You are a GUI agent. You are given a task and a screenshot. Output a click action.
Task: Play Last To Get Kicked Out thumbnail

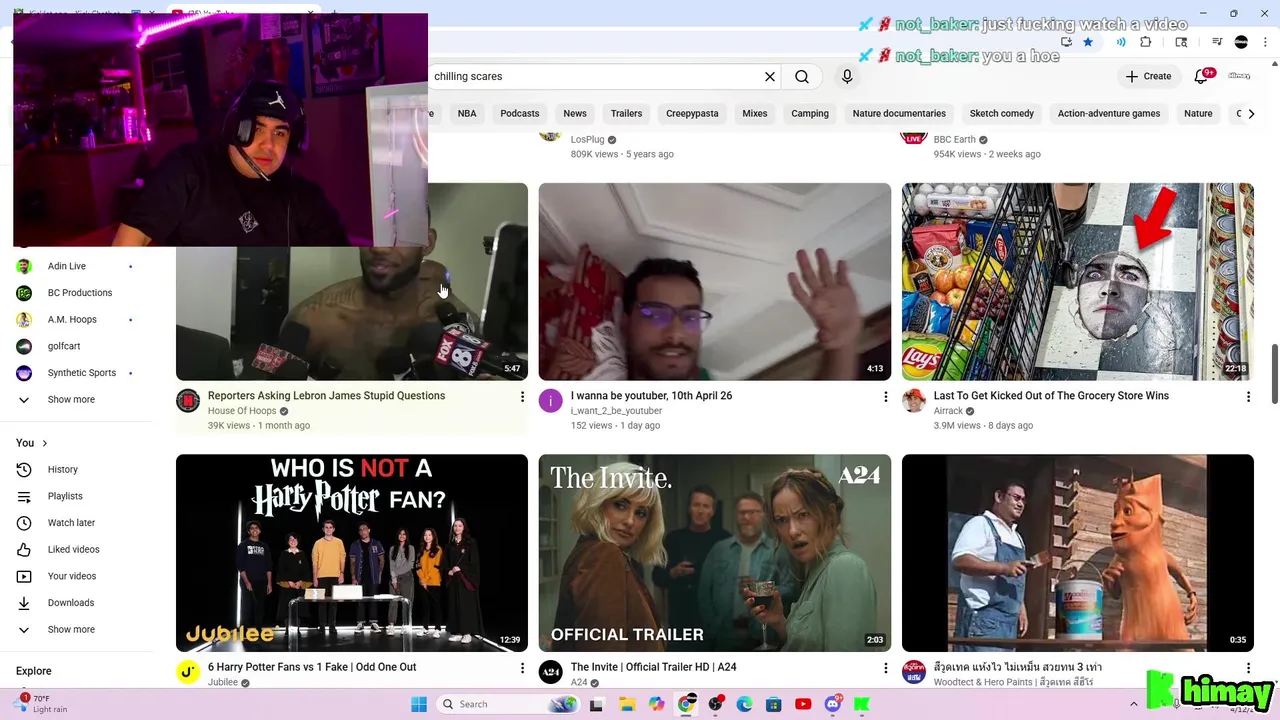tap(1078, 281)
